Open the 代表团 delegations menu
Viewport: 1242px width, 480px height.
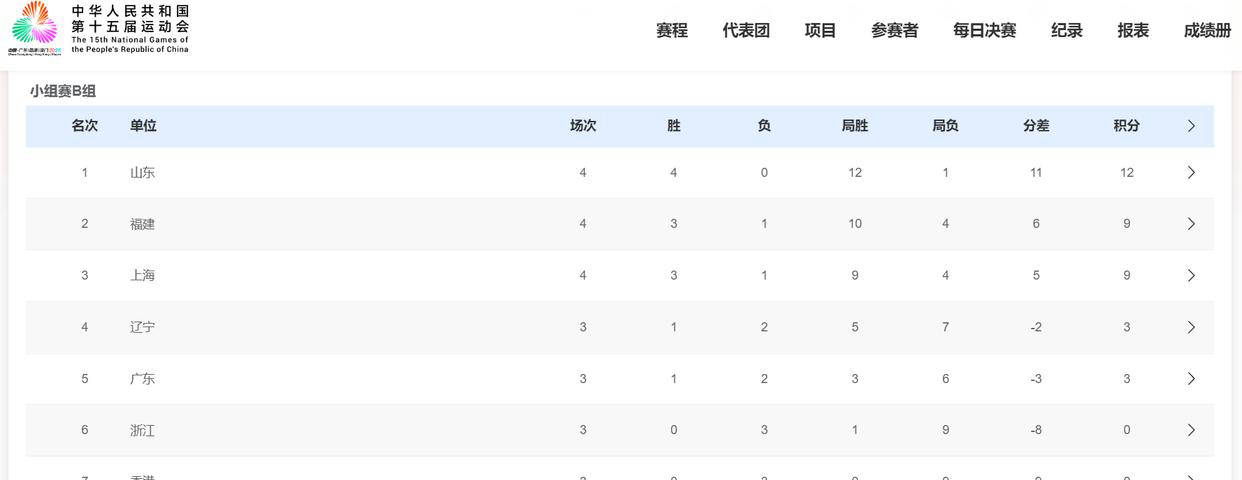tap(746, 30)
